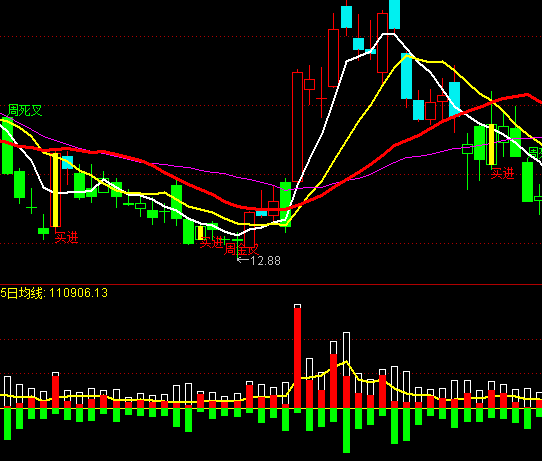Select the thin magenta moving average line
Image resolution: width=542 pixels, height=461 pixels.
173,166
